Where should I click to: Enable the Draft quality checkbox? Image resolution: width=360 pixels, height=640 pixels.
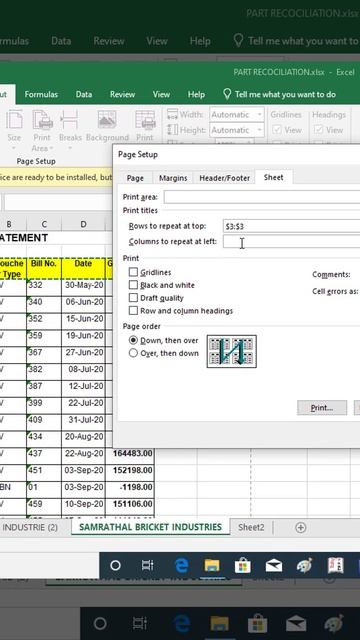coord(133,298)
